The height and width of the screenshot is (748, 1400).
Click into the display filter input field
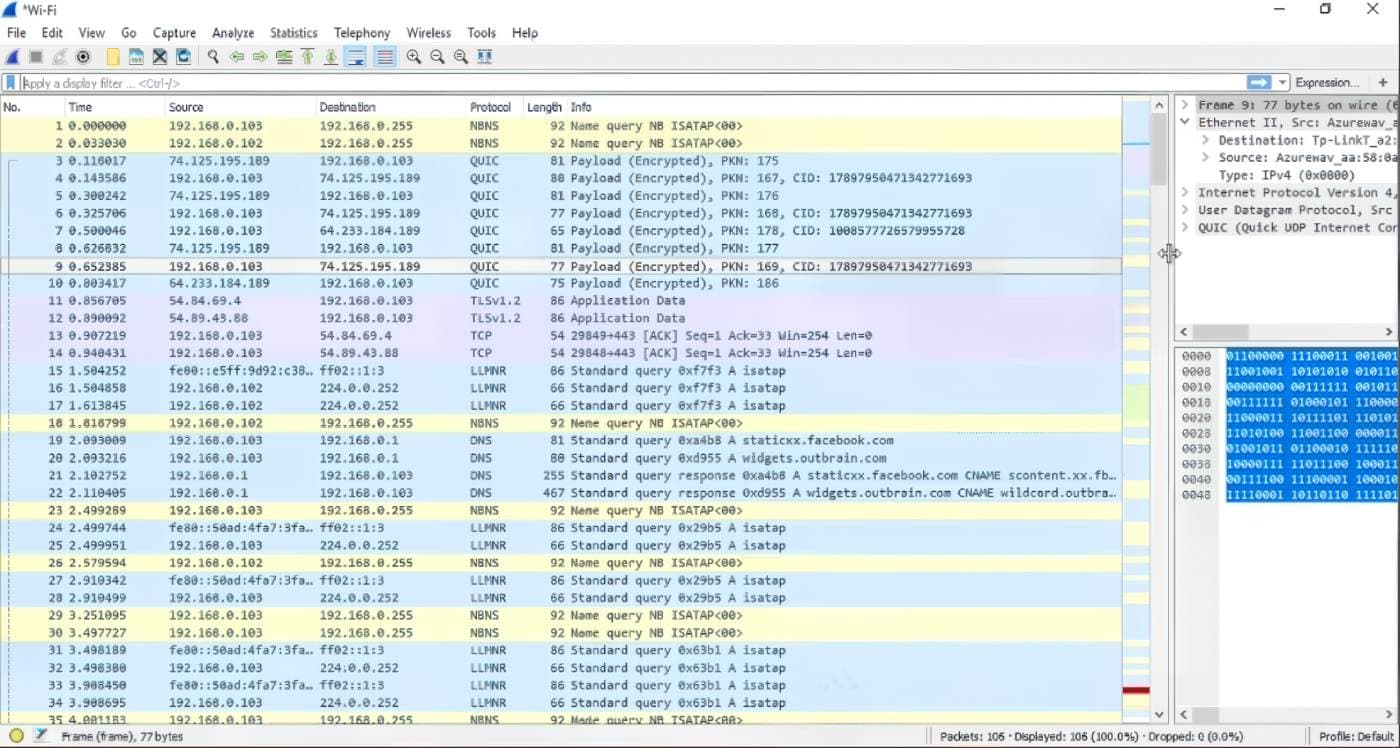pos(632,83)
